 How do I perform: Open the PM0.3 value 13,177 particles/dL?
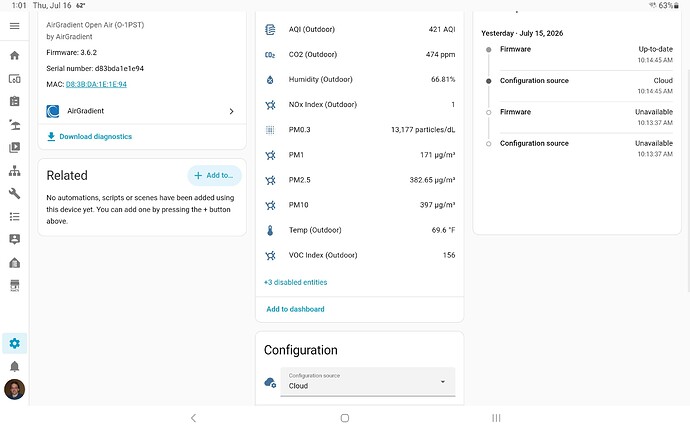423,130
